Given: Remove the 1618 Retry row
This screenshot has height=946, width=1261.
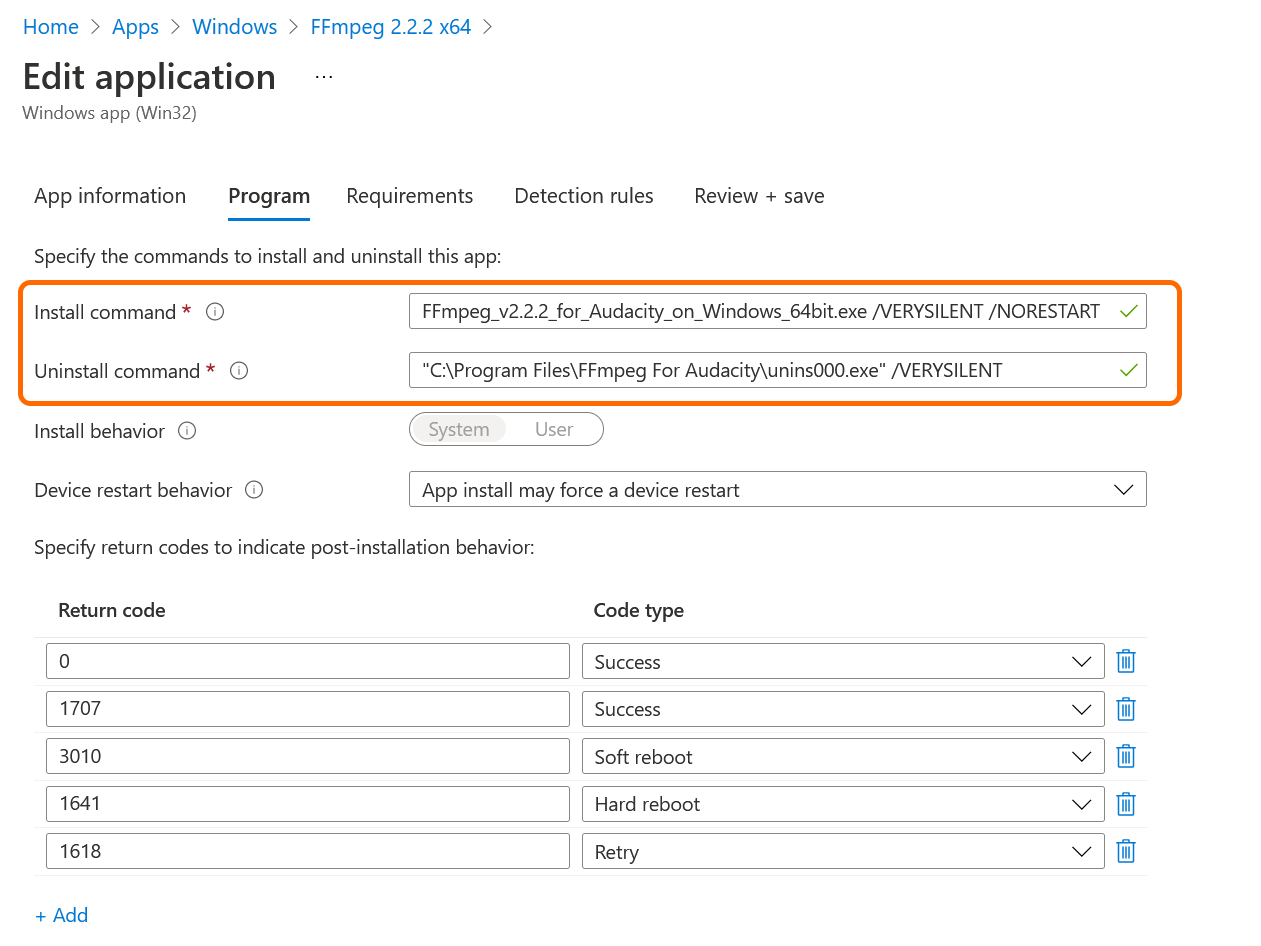Looking at the screenshot, I should [x=1125, y=852].
